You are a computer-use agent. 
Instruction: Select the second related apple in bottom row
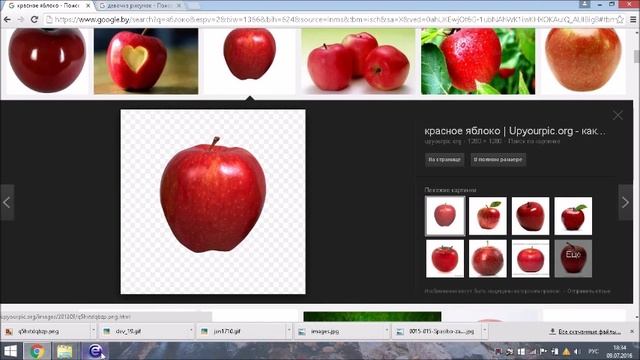tap(488, 259)
